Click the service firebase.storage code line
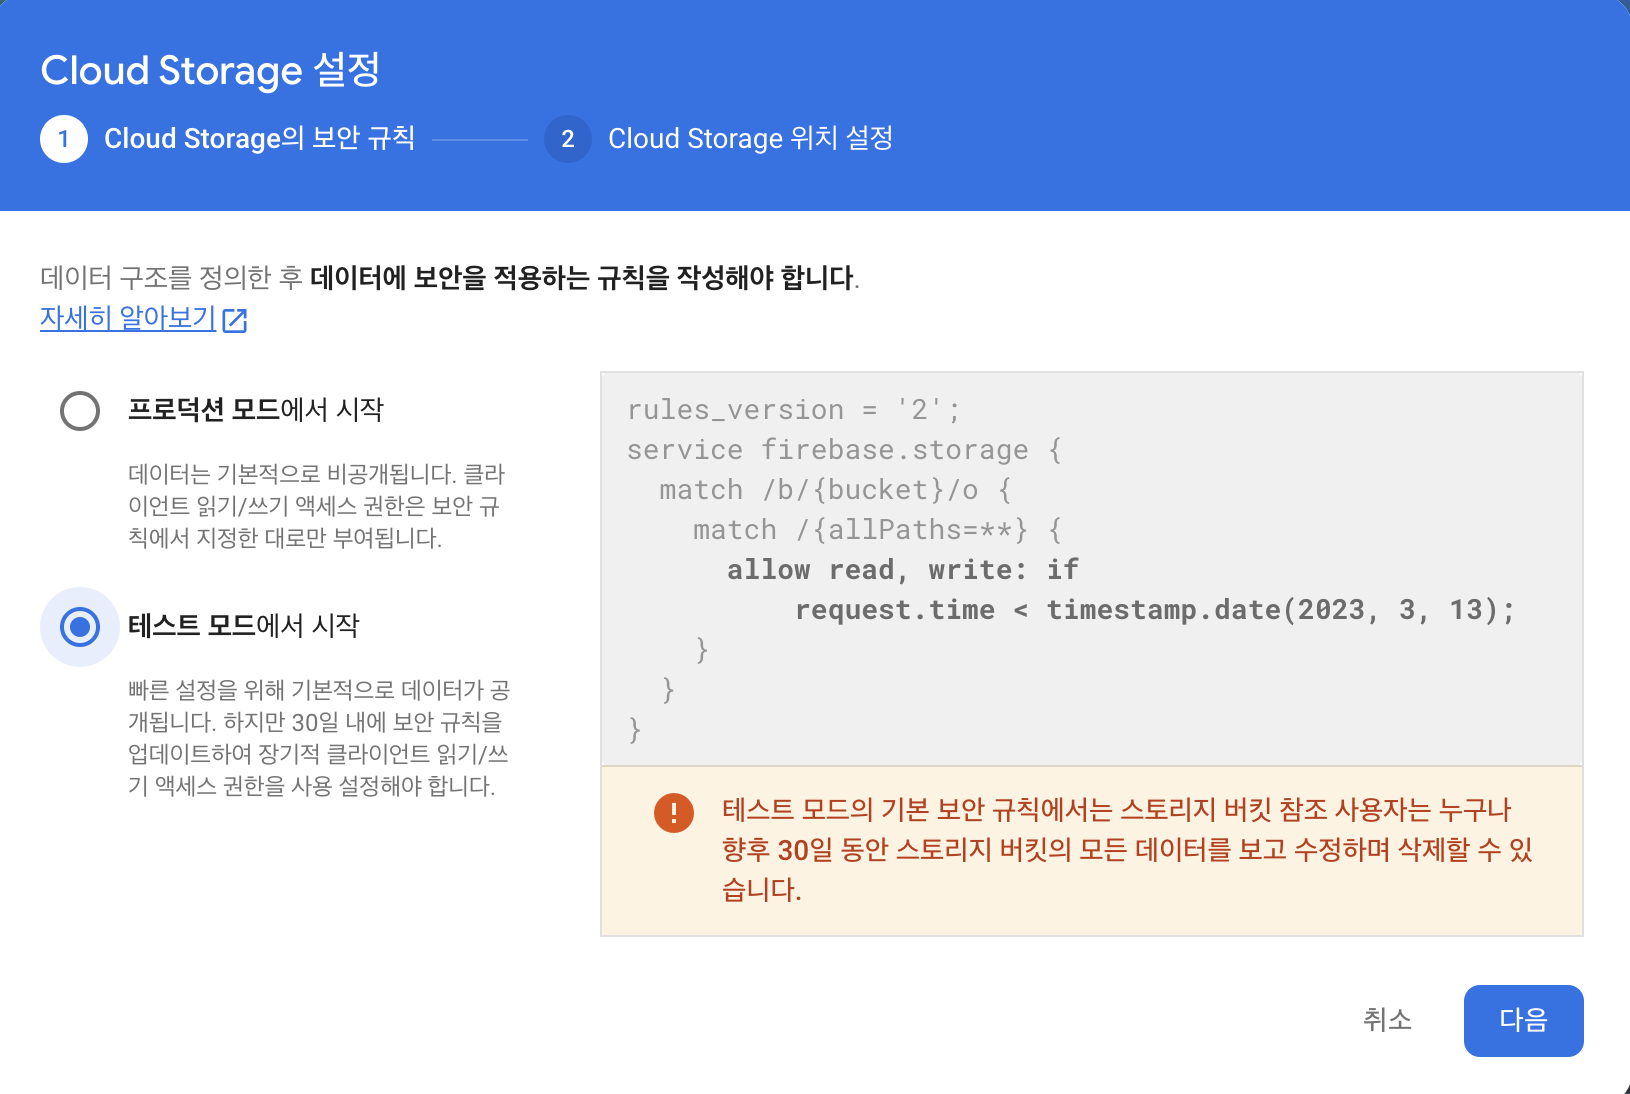 pos(845,450)
